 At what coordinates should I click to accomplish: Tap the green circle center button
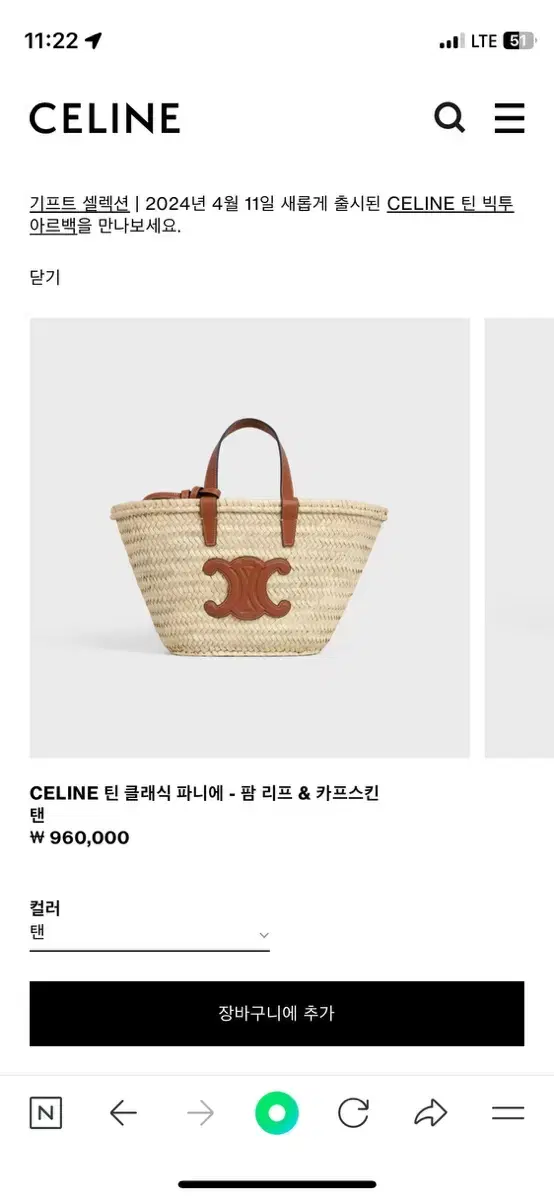[x=277, y=1113]
